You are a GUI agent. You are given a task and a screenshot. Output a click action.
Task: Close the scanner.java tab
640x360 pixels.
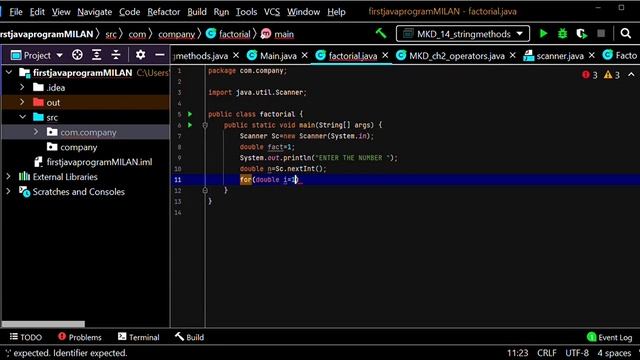coord(592,55)
